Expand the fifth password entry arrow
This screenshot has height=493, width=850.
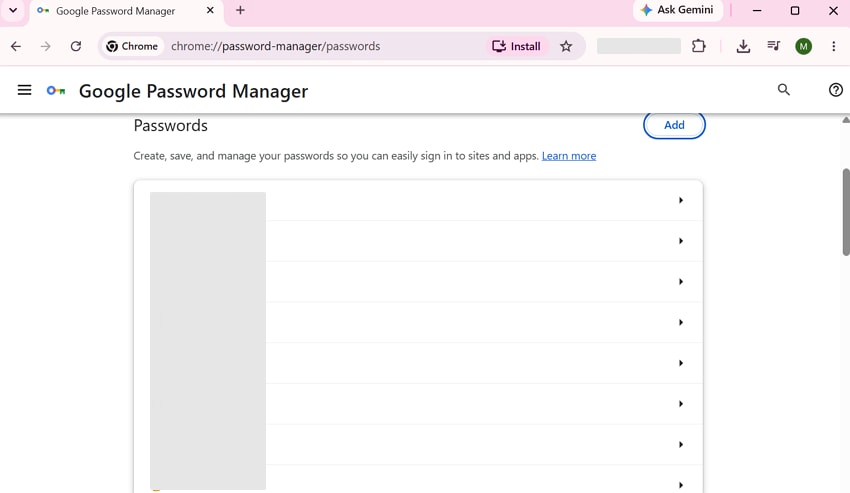point(681,363)
